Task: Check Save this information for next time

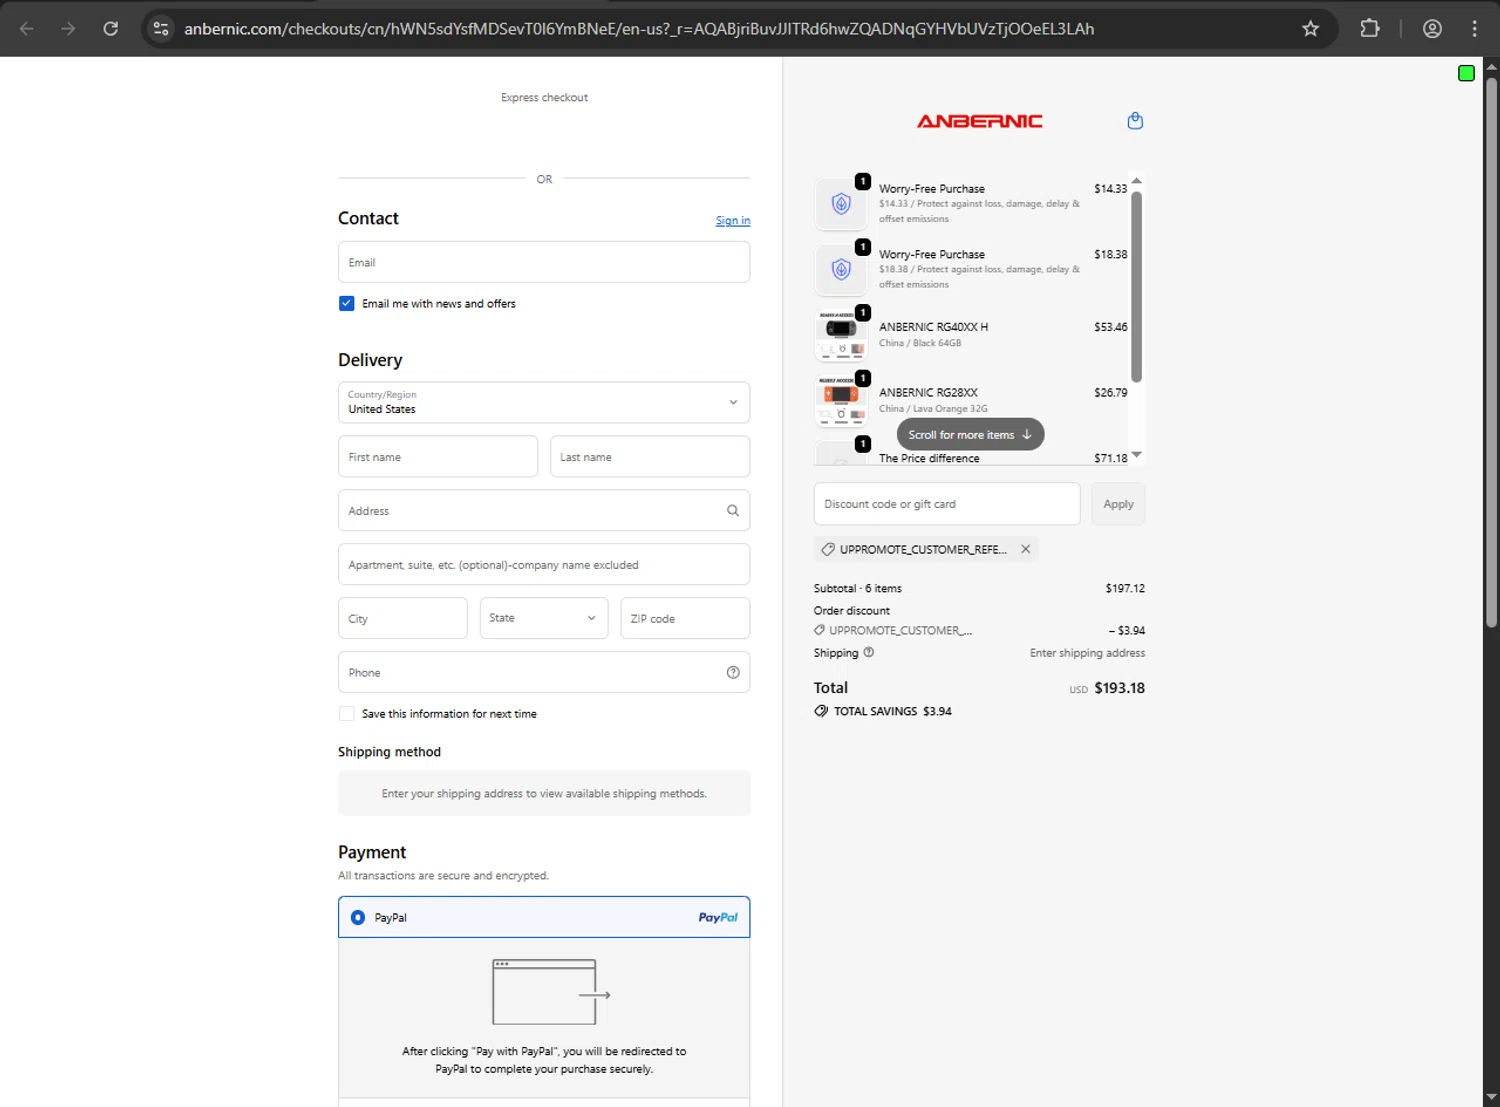Action: click(x=347, y=714)
